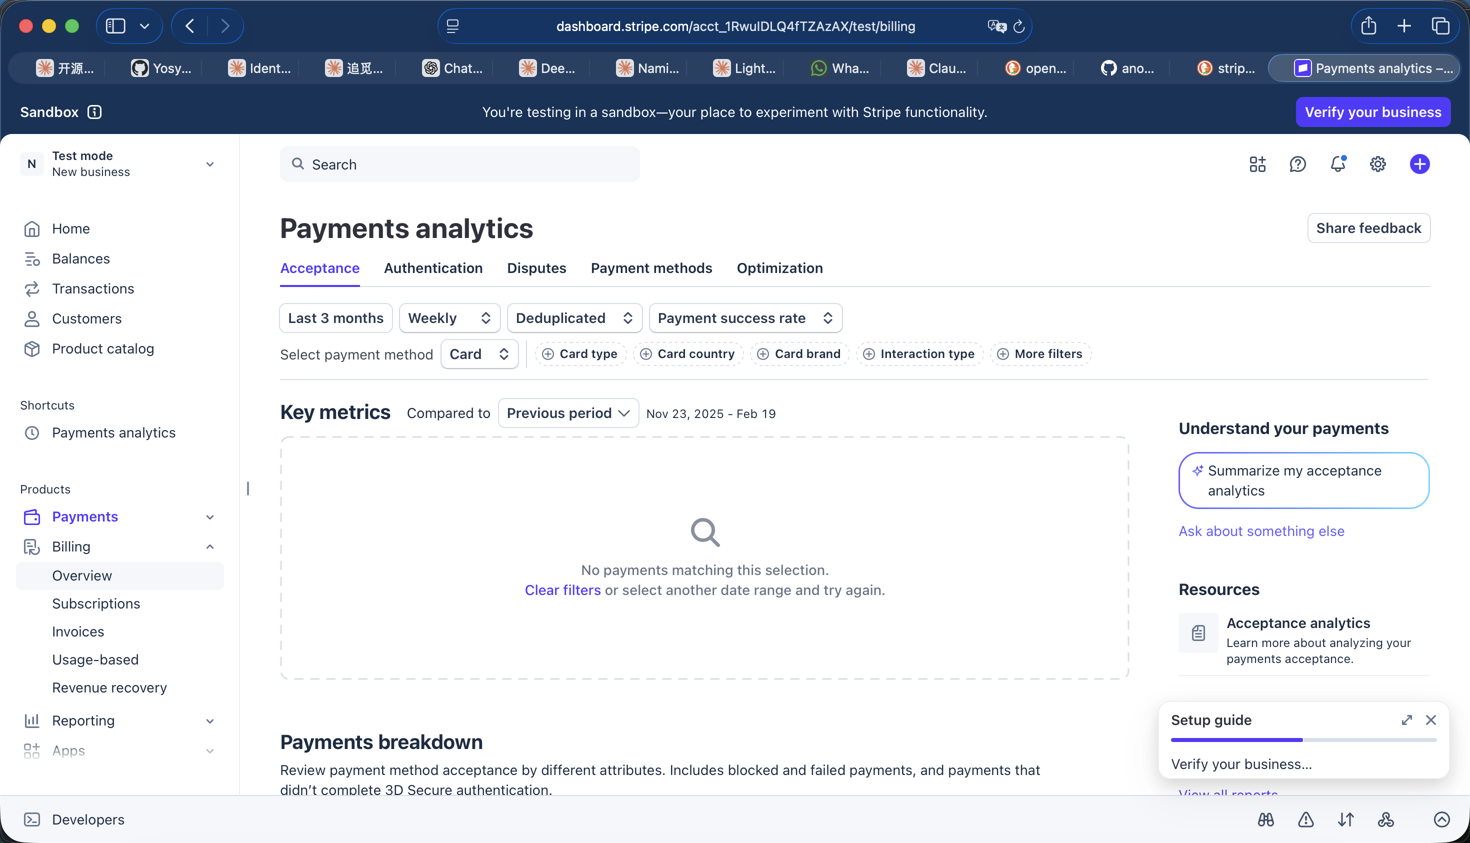
Task: Open the help question-mark icon
Action: [x=1297, y=164]
